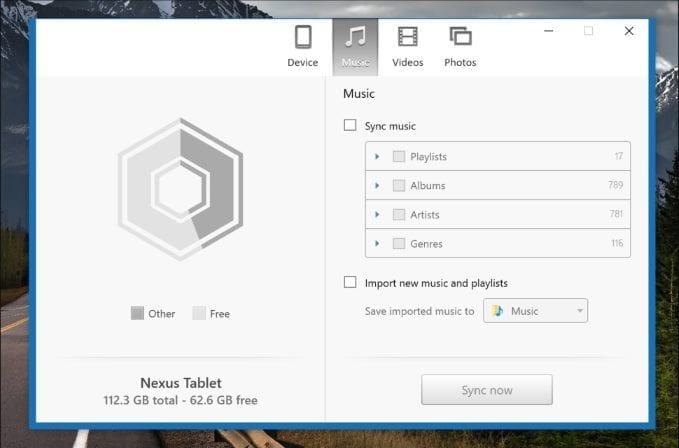
Task: Open the Save imported music to dropdown
Action: tap(536, 311)
